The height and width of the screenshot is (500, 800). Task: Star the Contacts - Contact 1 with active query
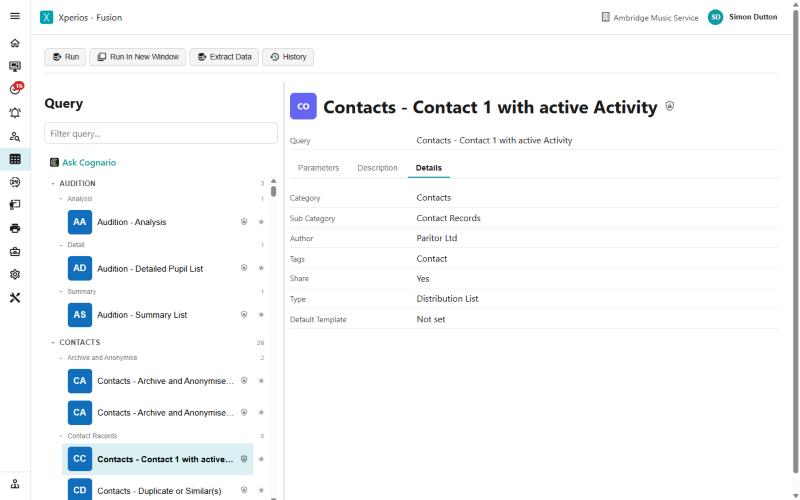point(261,459)
